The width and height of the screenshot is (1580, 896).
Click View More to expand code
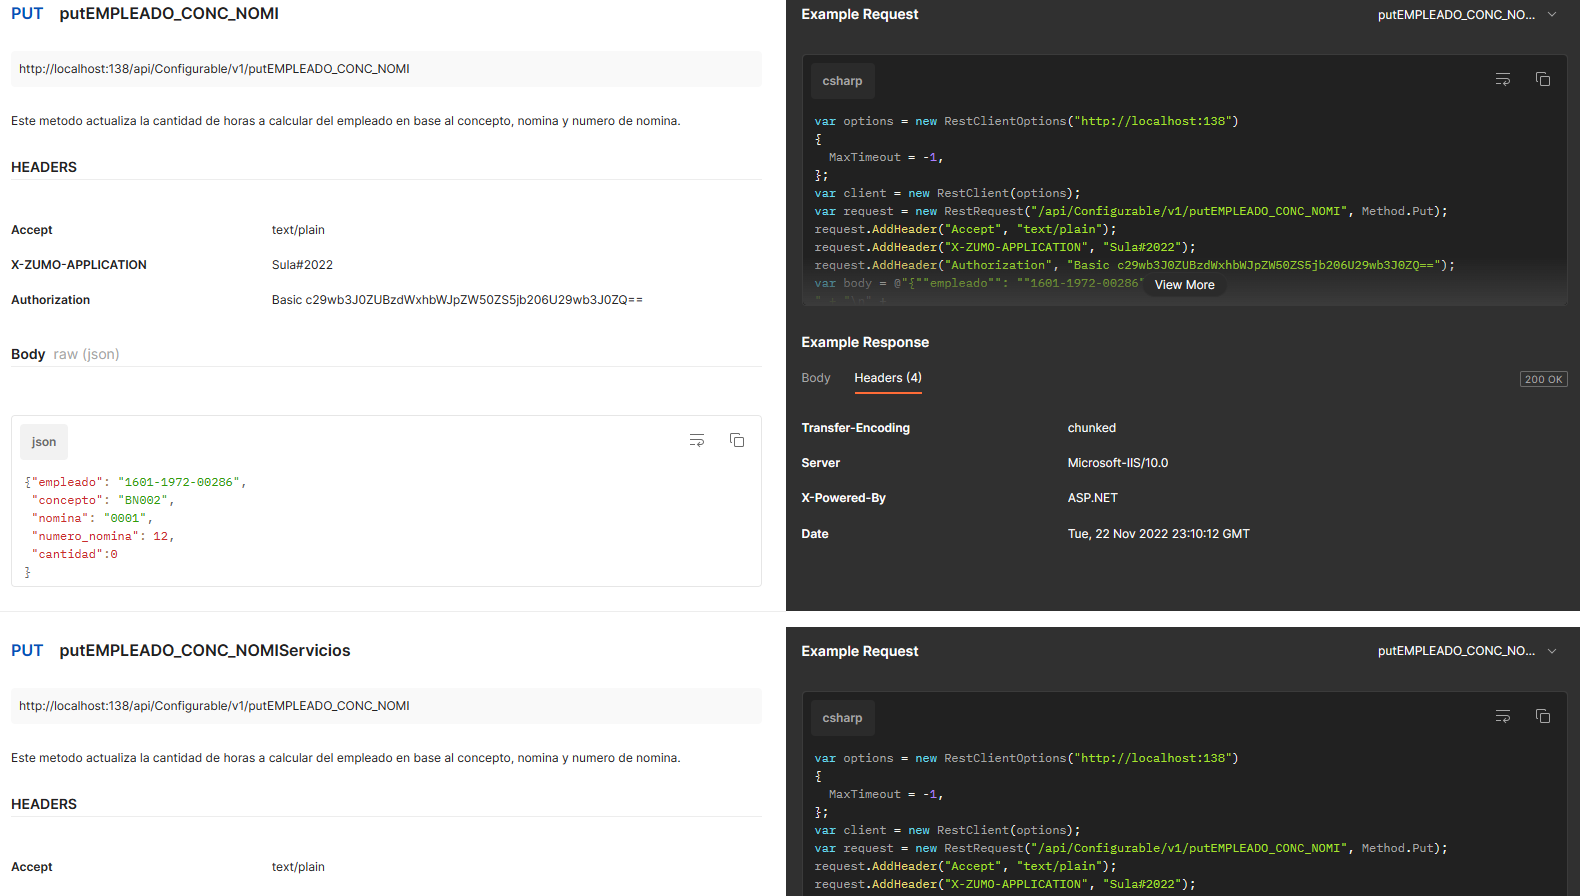1185,285
